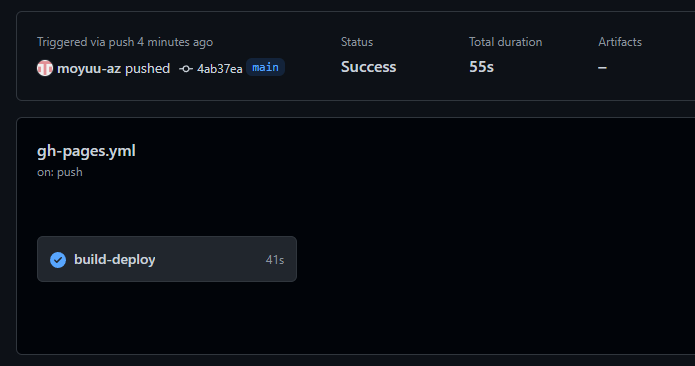
Task: Click the Artifacts column label
Action: pyautogui.click(x=620, y=42)
